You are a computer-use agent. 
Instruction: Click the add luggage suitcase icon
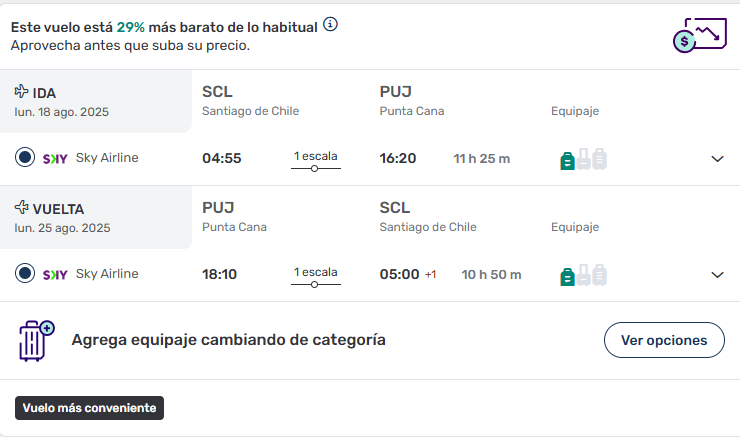click(x=37, y=341)
